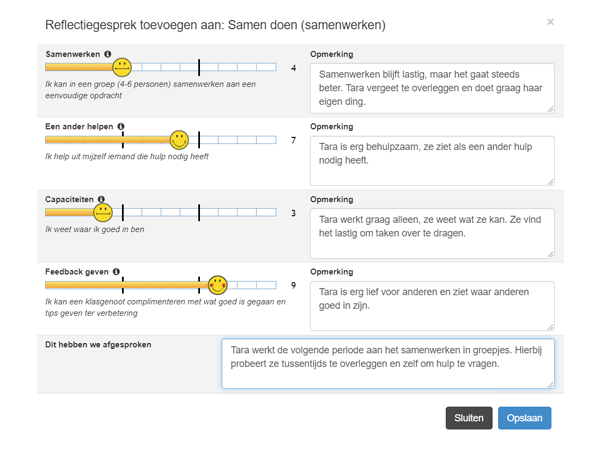
Task: Click description 'Ik kan een klasgenoot complimenteren'
Action: [x=165, y=307]
